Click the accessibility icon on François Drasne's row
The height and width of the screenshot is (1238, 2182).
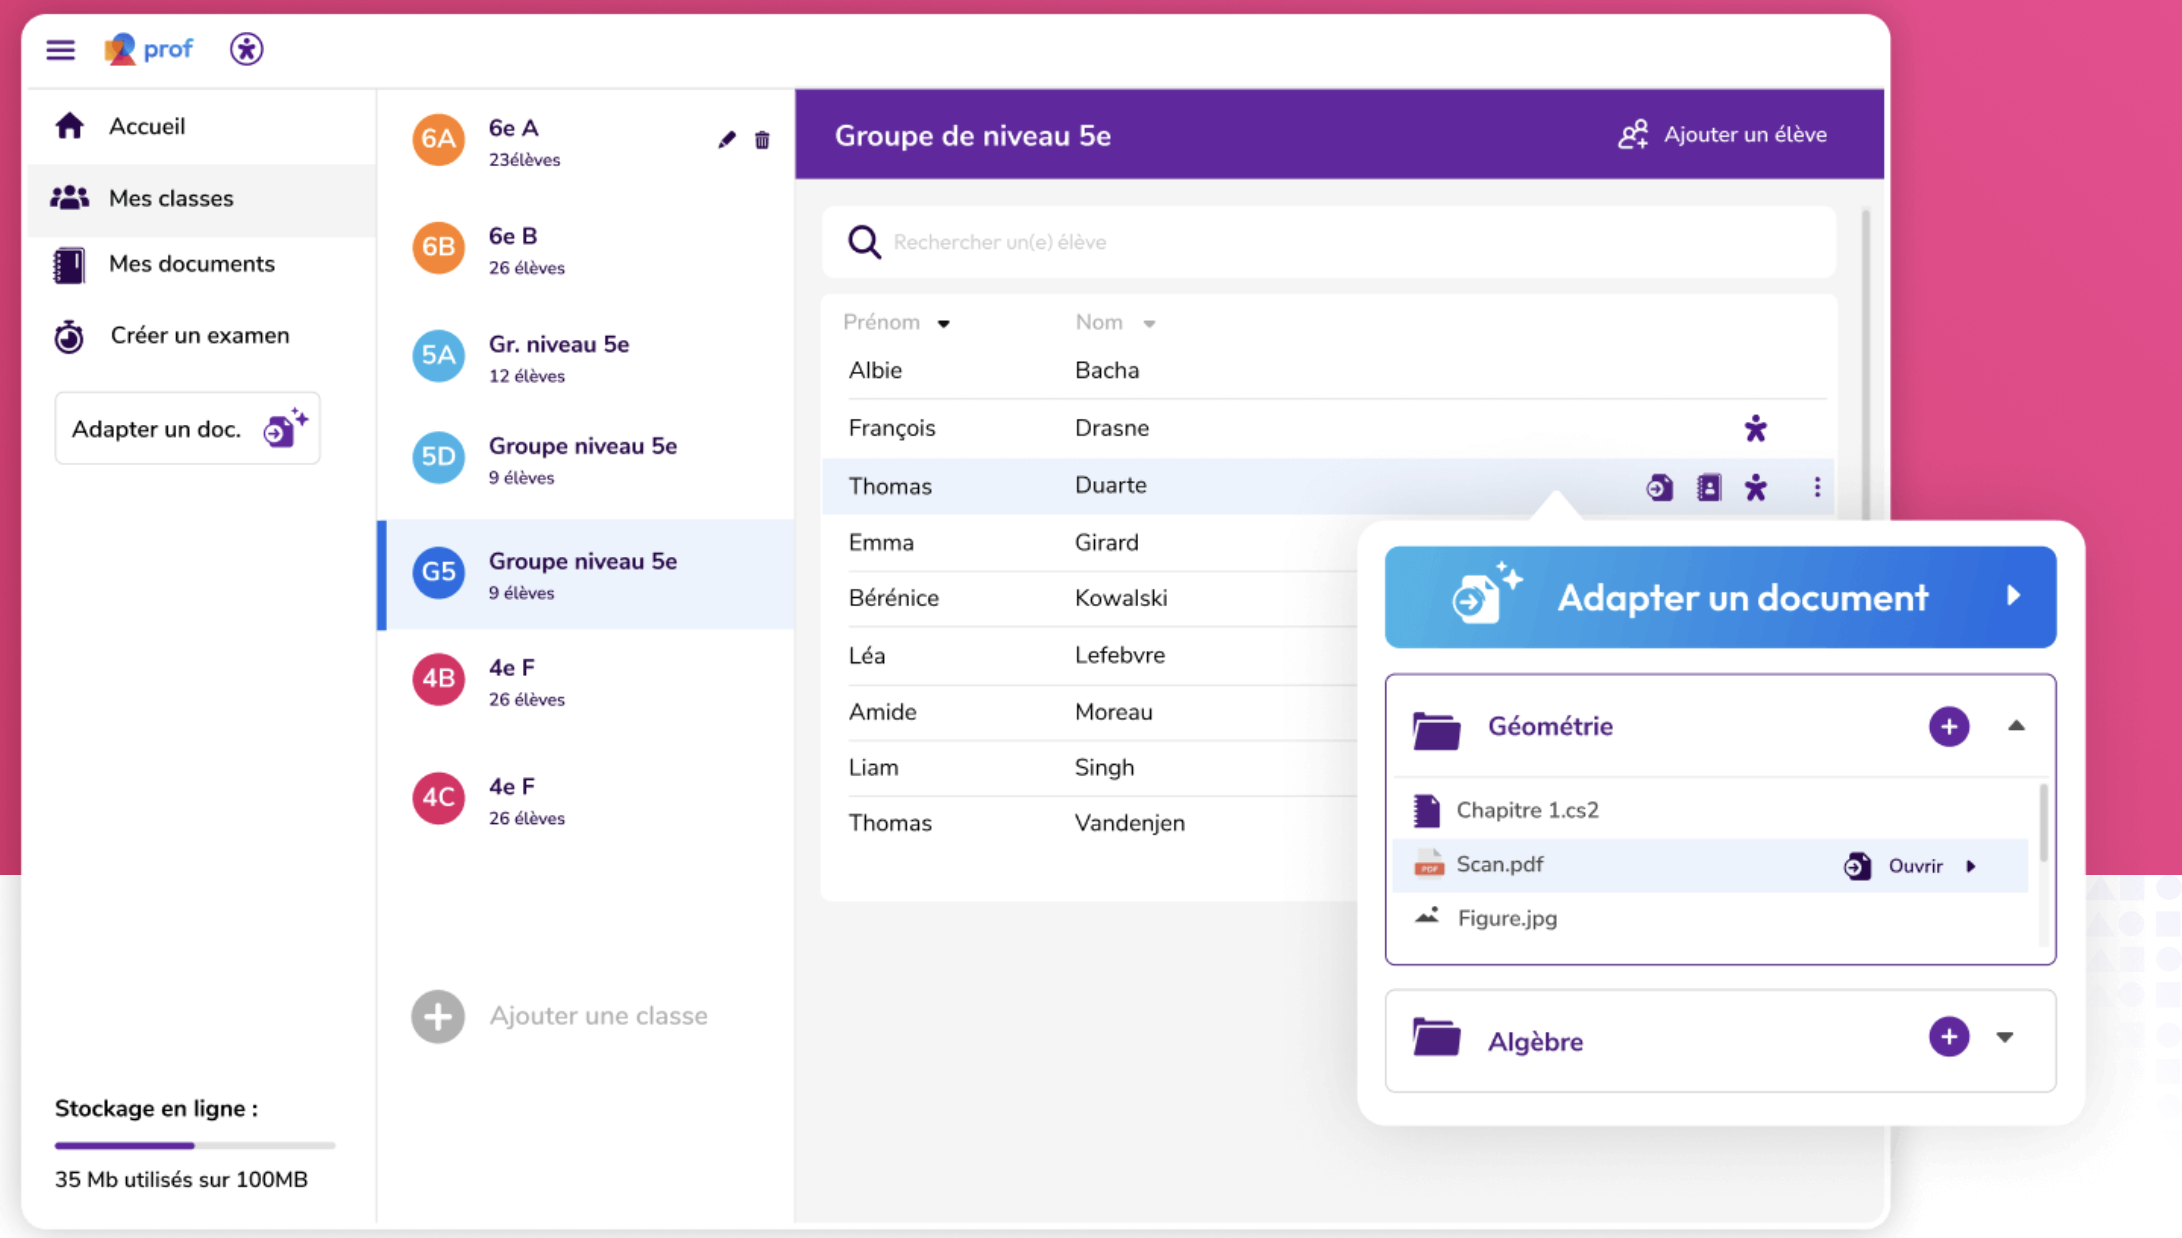pyautogui.click(x=1755, y=429)
